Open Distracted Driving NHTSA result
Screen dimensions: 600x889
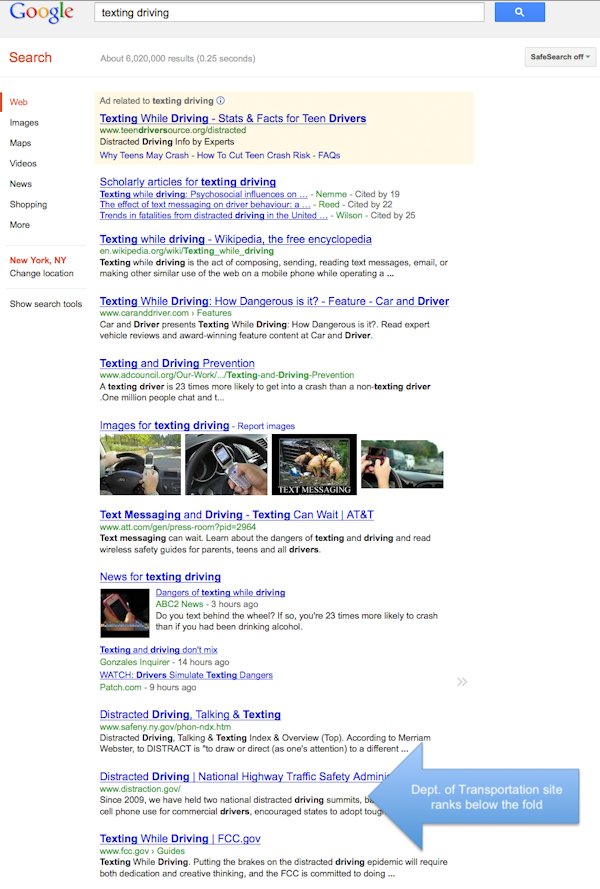pyautogui.click(x=246, y=777)
